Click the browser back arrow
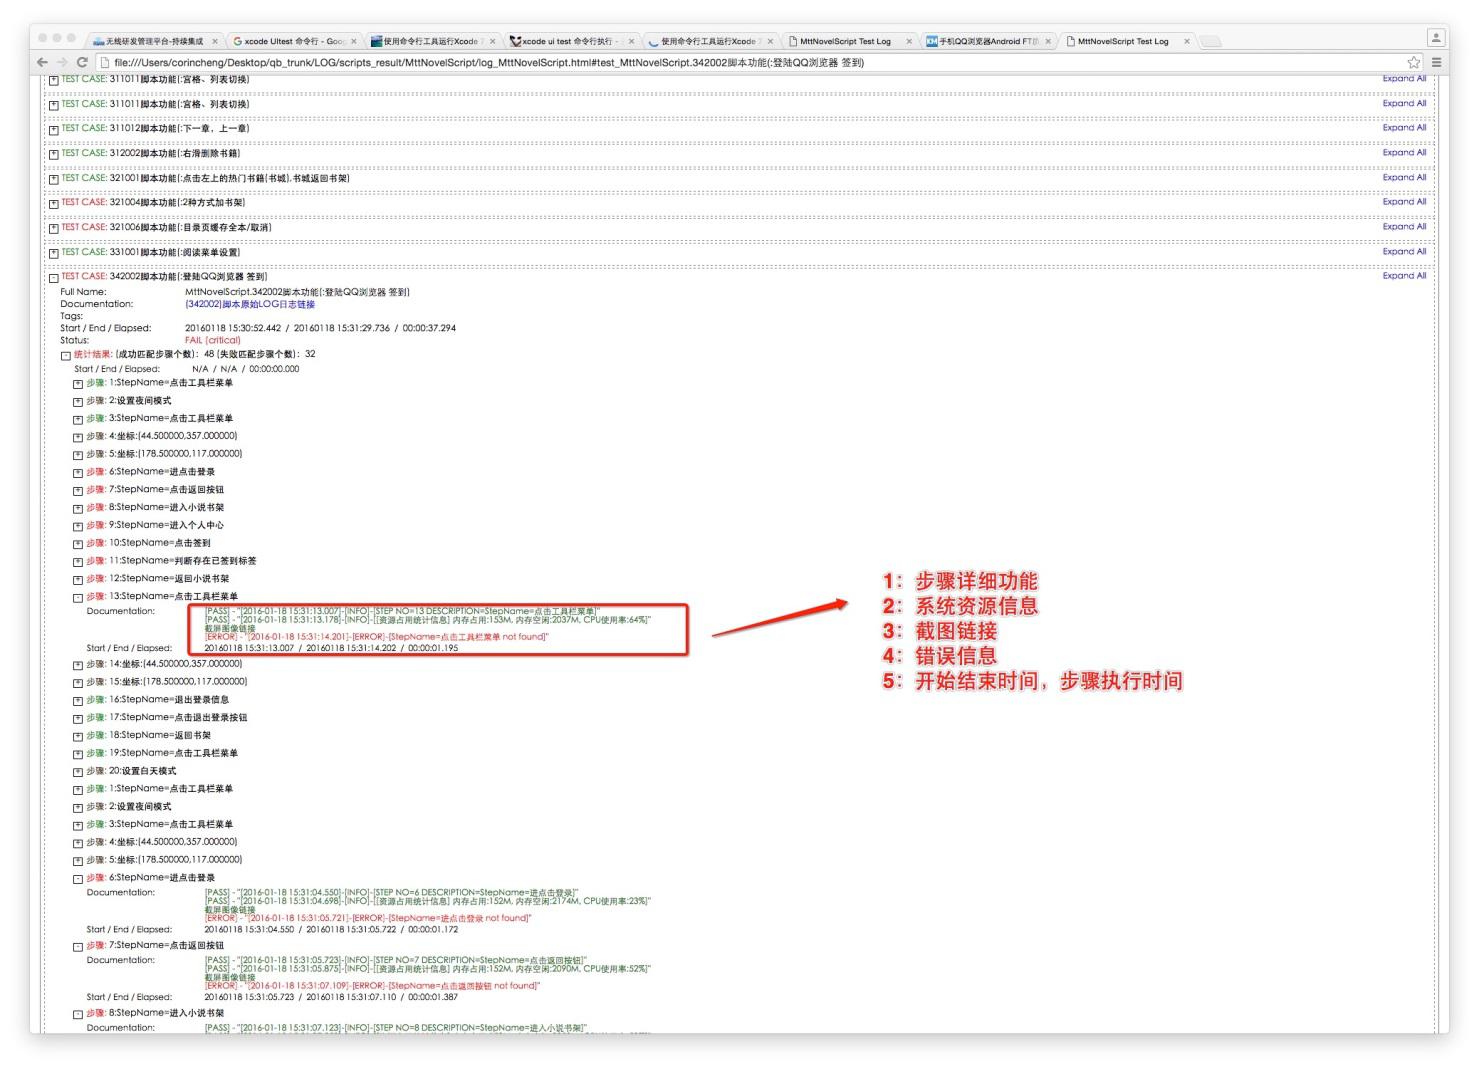This screenshot has height=1069, width=1479. click(x=42, y=62)
